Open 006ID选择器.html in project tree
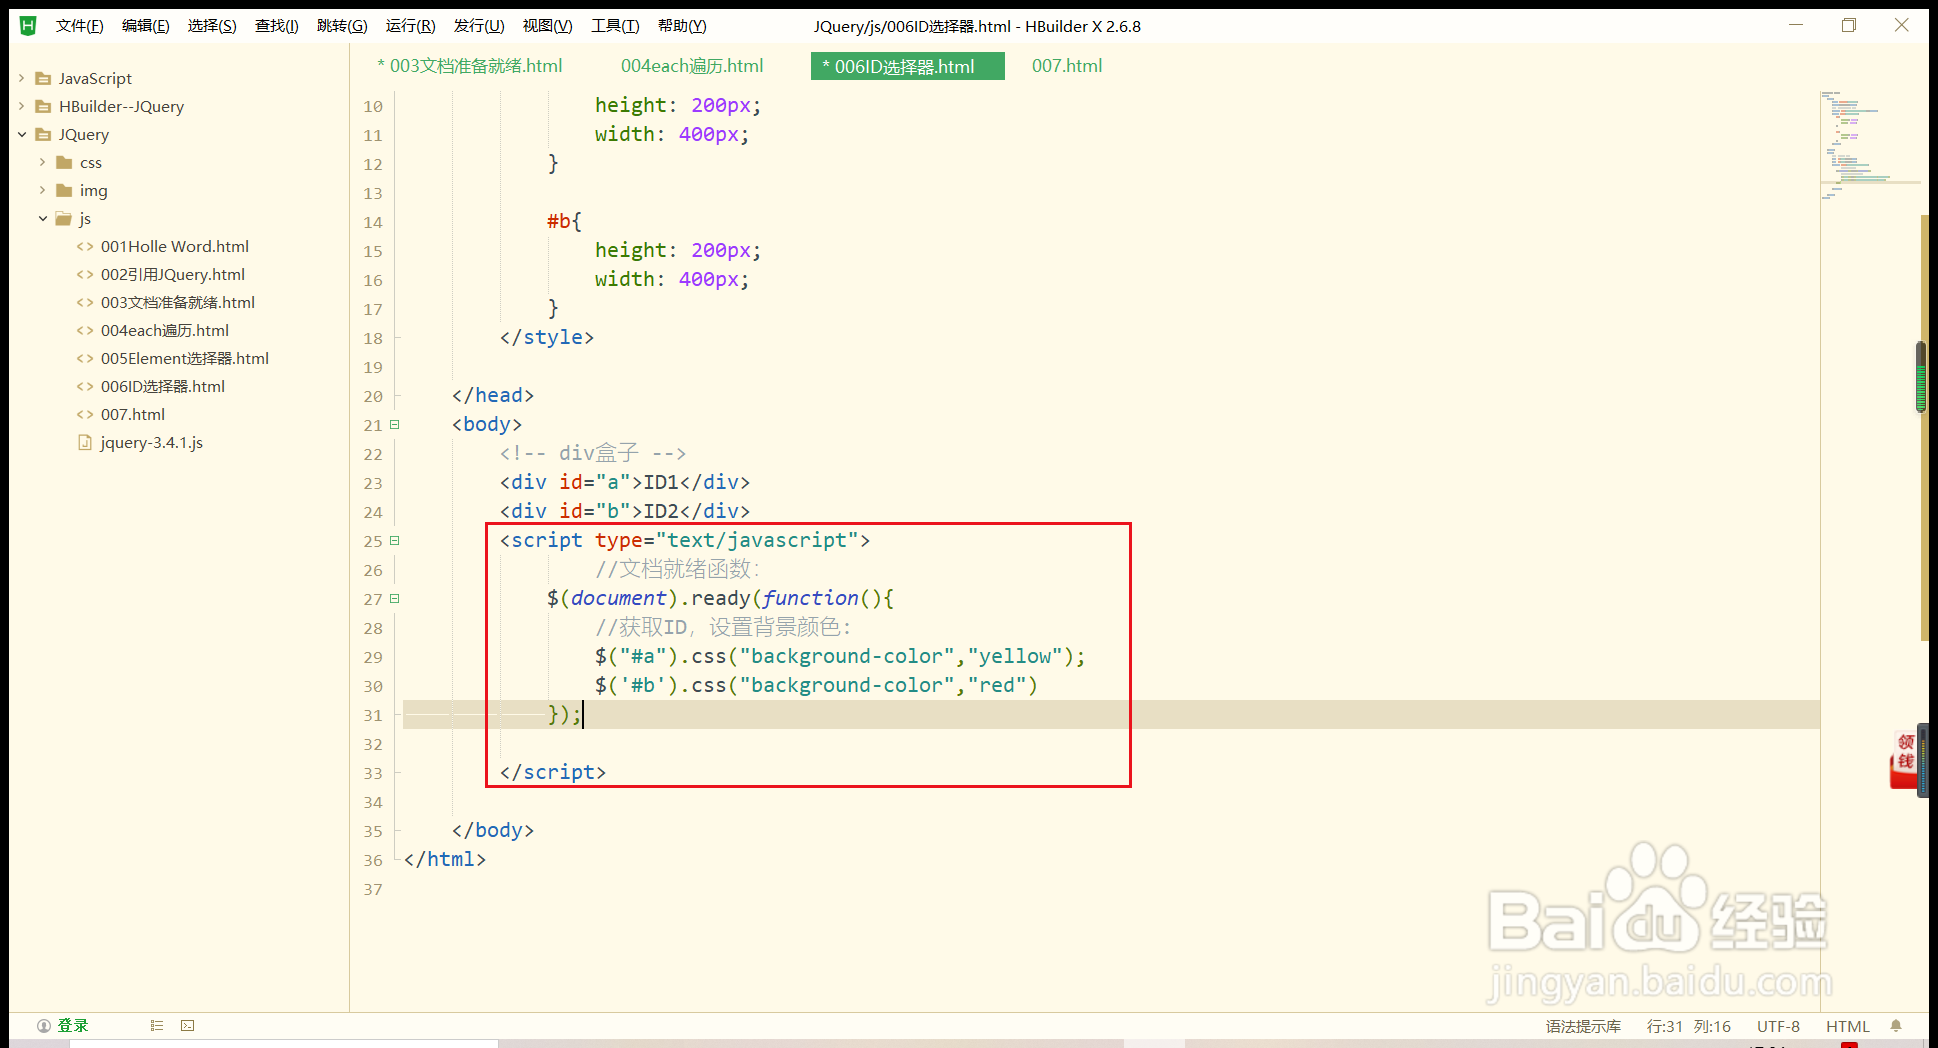 [162, 386]
